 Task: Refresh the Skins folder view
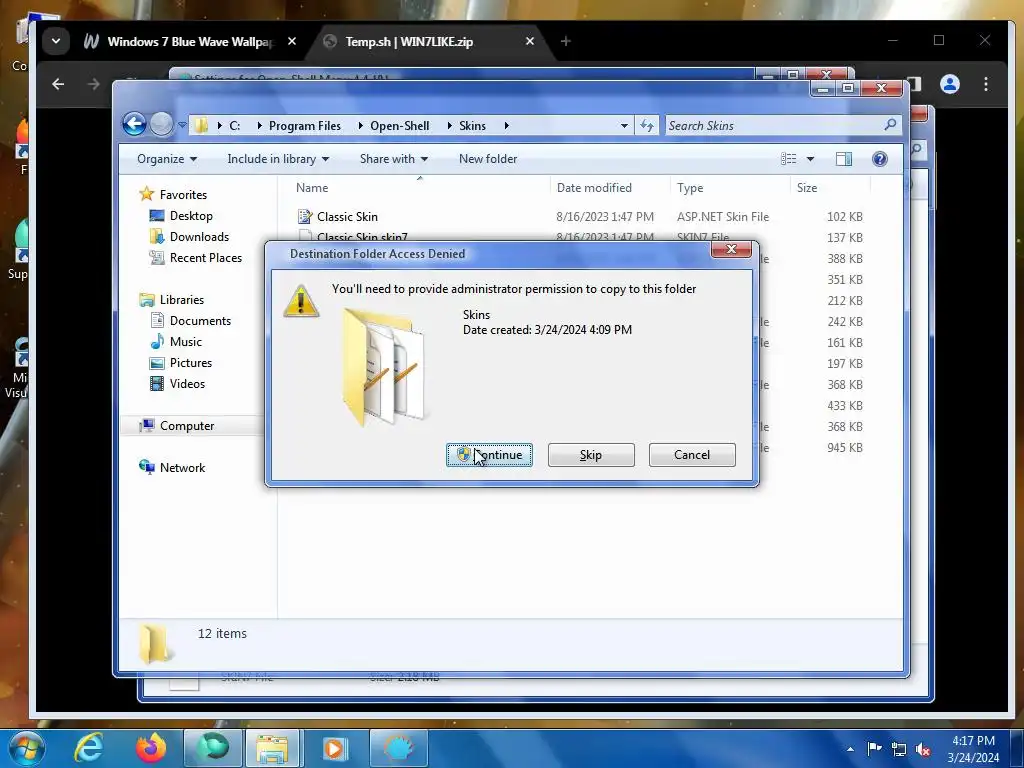[x=647, y=125]
